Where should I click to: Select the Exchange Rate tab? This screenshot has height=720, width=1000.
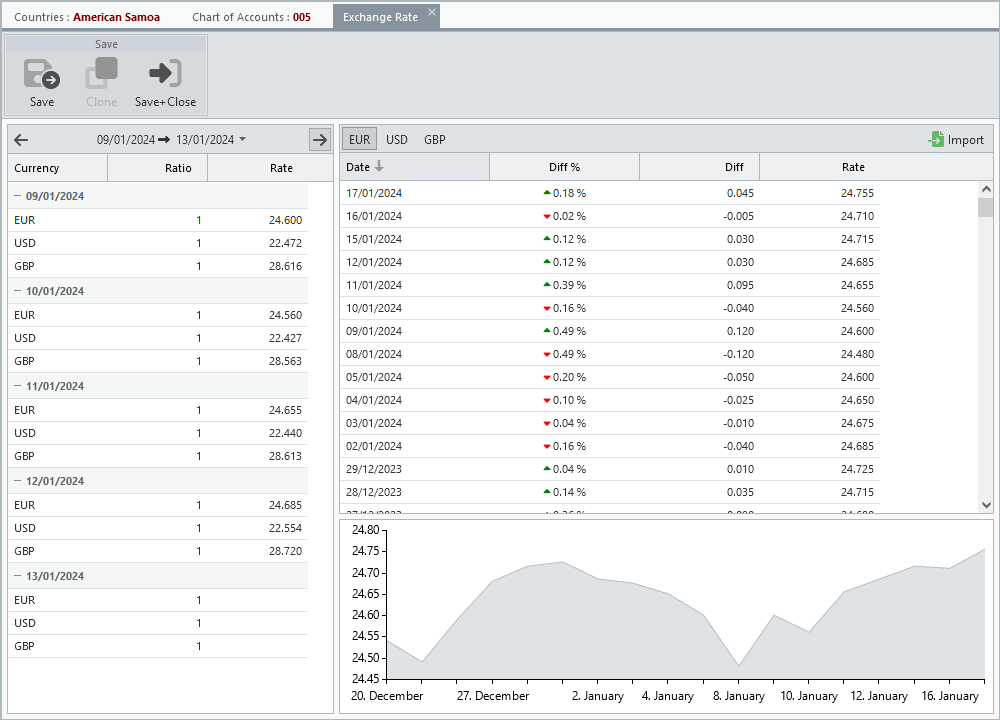point(380,17)
